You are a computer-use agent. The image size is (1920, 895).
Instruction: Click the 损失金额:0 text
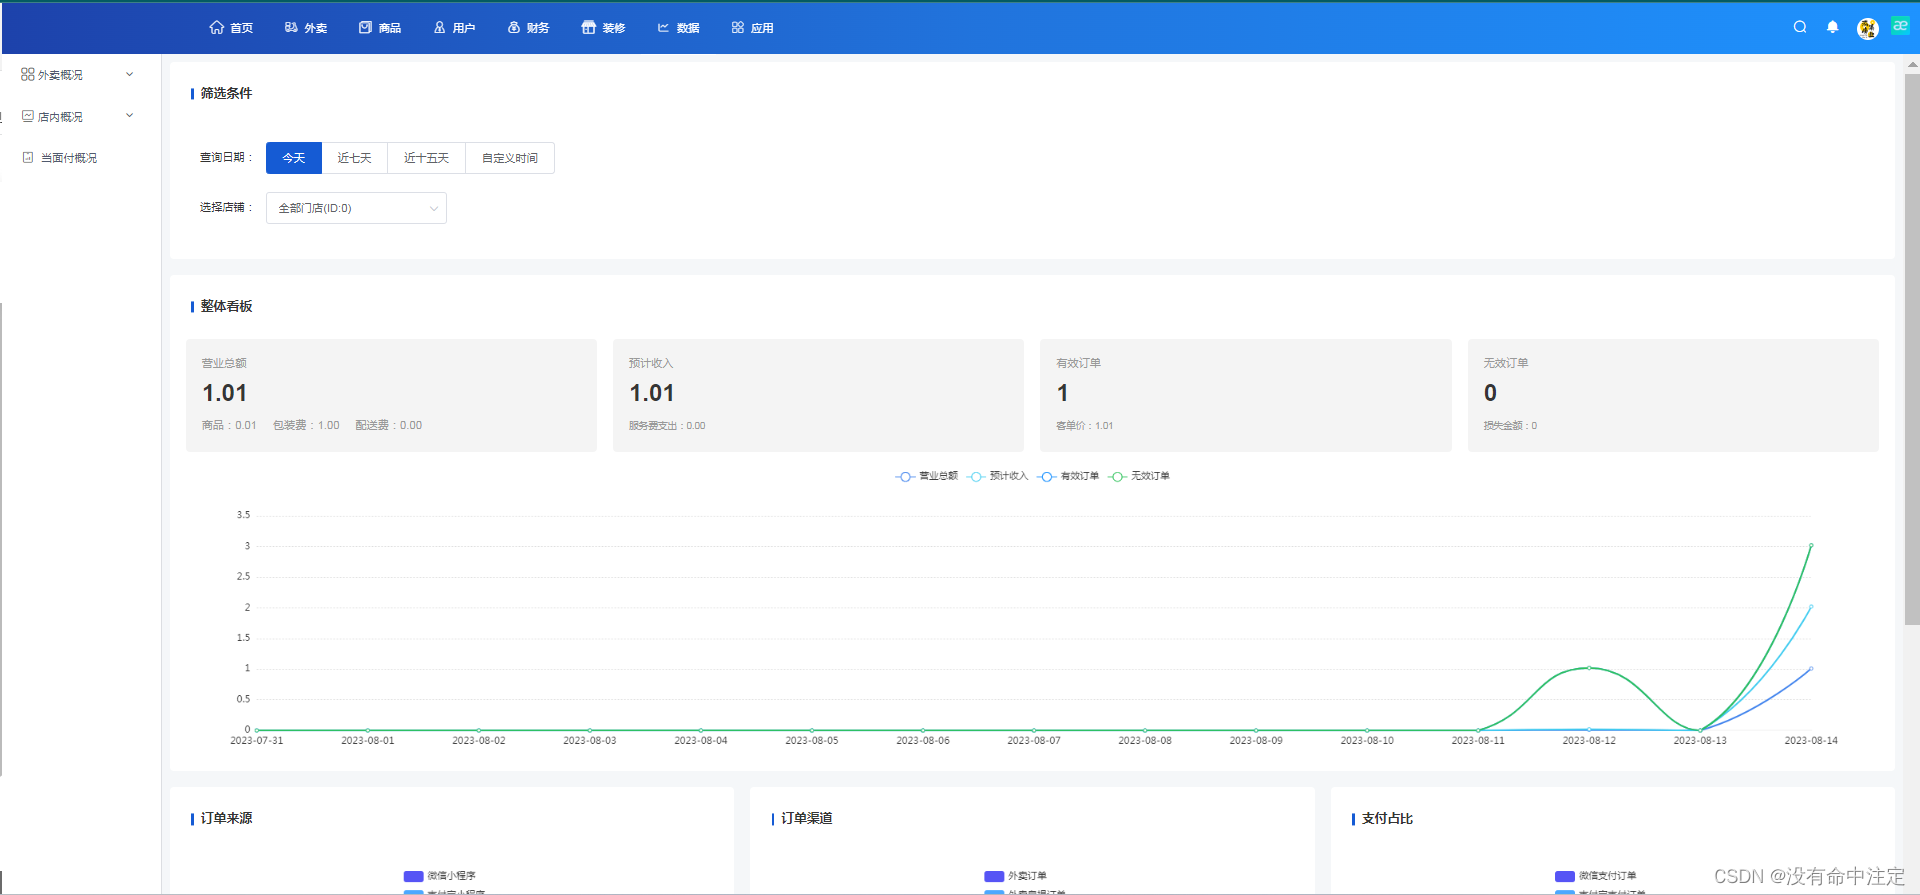[x=1510, y=425]
